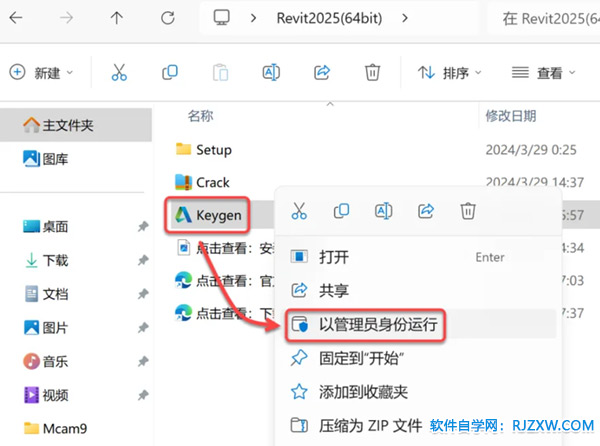Sort by 修改日期 column header
The image size is (600, 446).
pyautogui.click(x=511, y=116)
